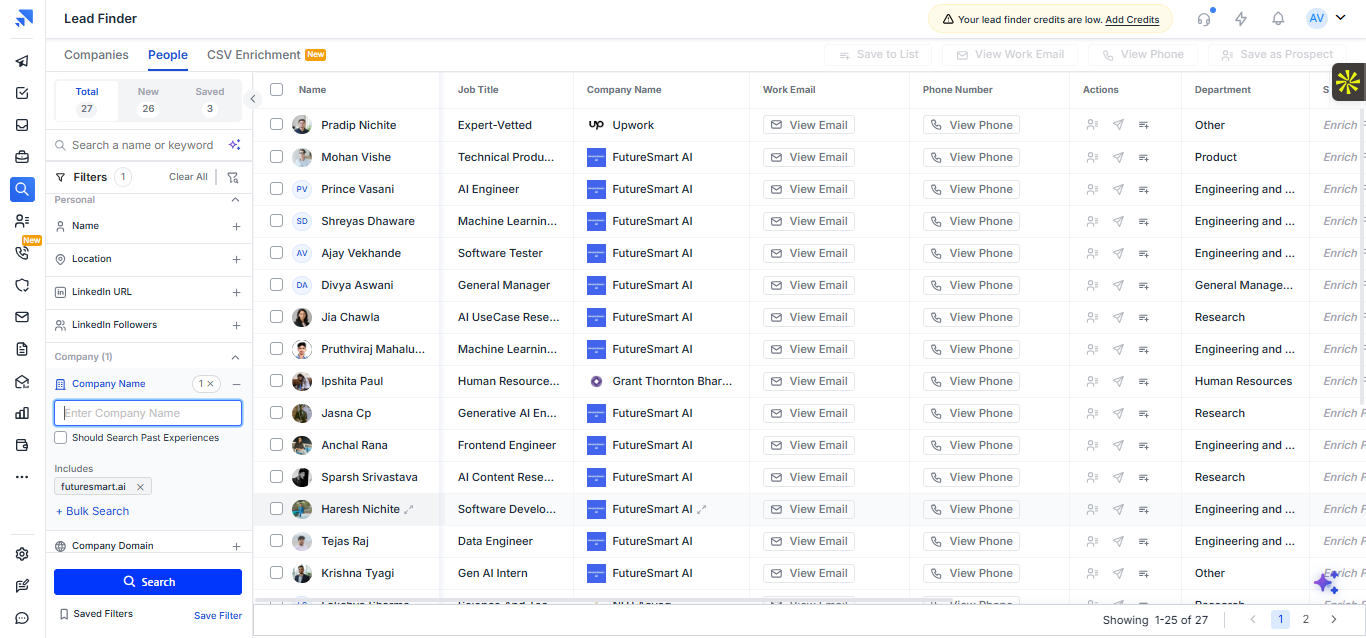The height and width of the screenshot is (638, 1366).
Task: Switch to the Companies tab
Action: 96,55
